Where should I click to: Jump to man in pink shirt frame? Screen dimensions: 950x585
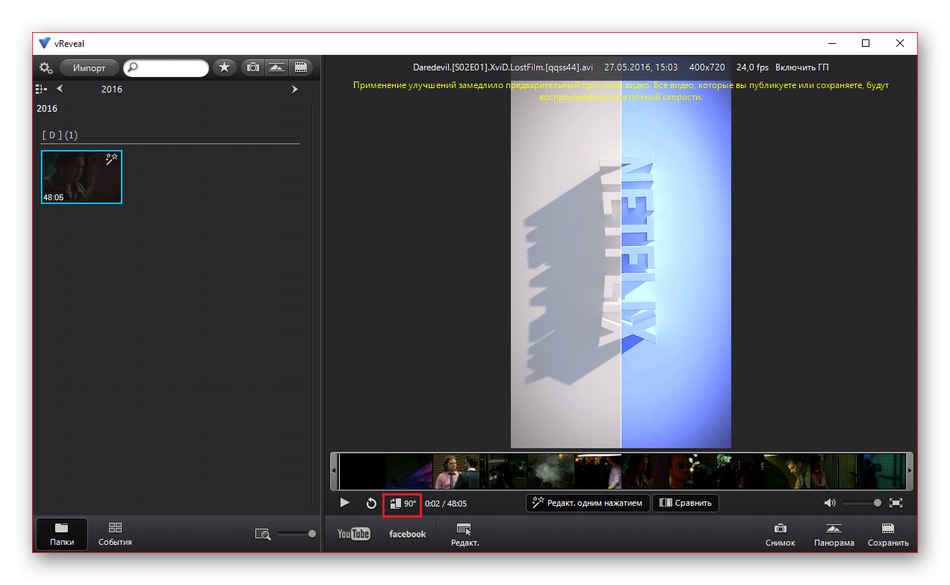point(456,471)
